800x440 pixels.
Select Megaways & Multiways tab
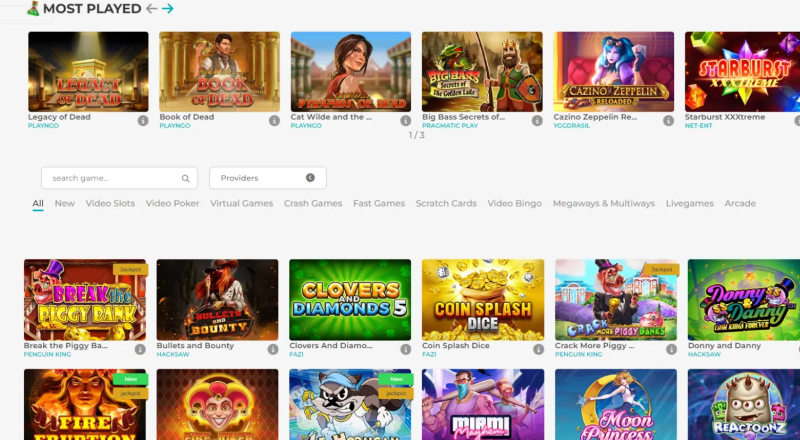point(604,203)
